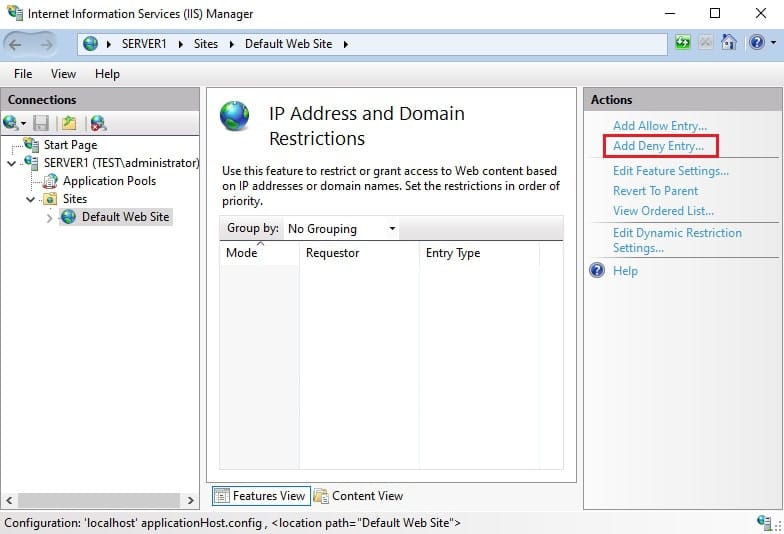Open Edit Feature Settings link
The image size is (784, 534).
(671, 171)
